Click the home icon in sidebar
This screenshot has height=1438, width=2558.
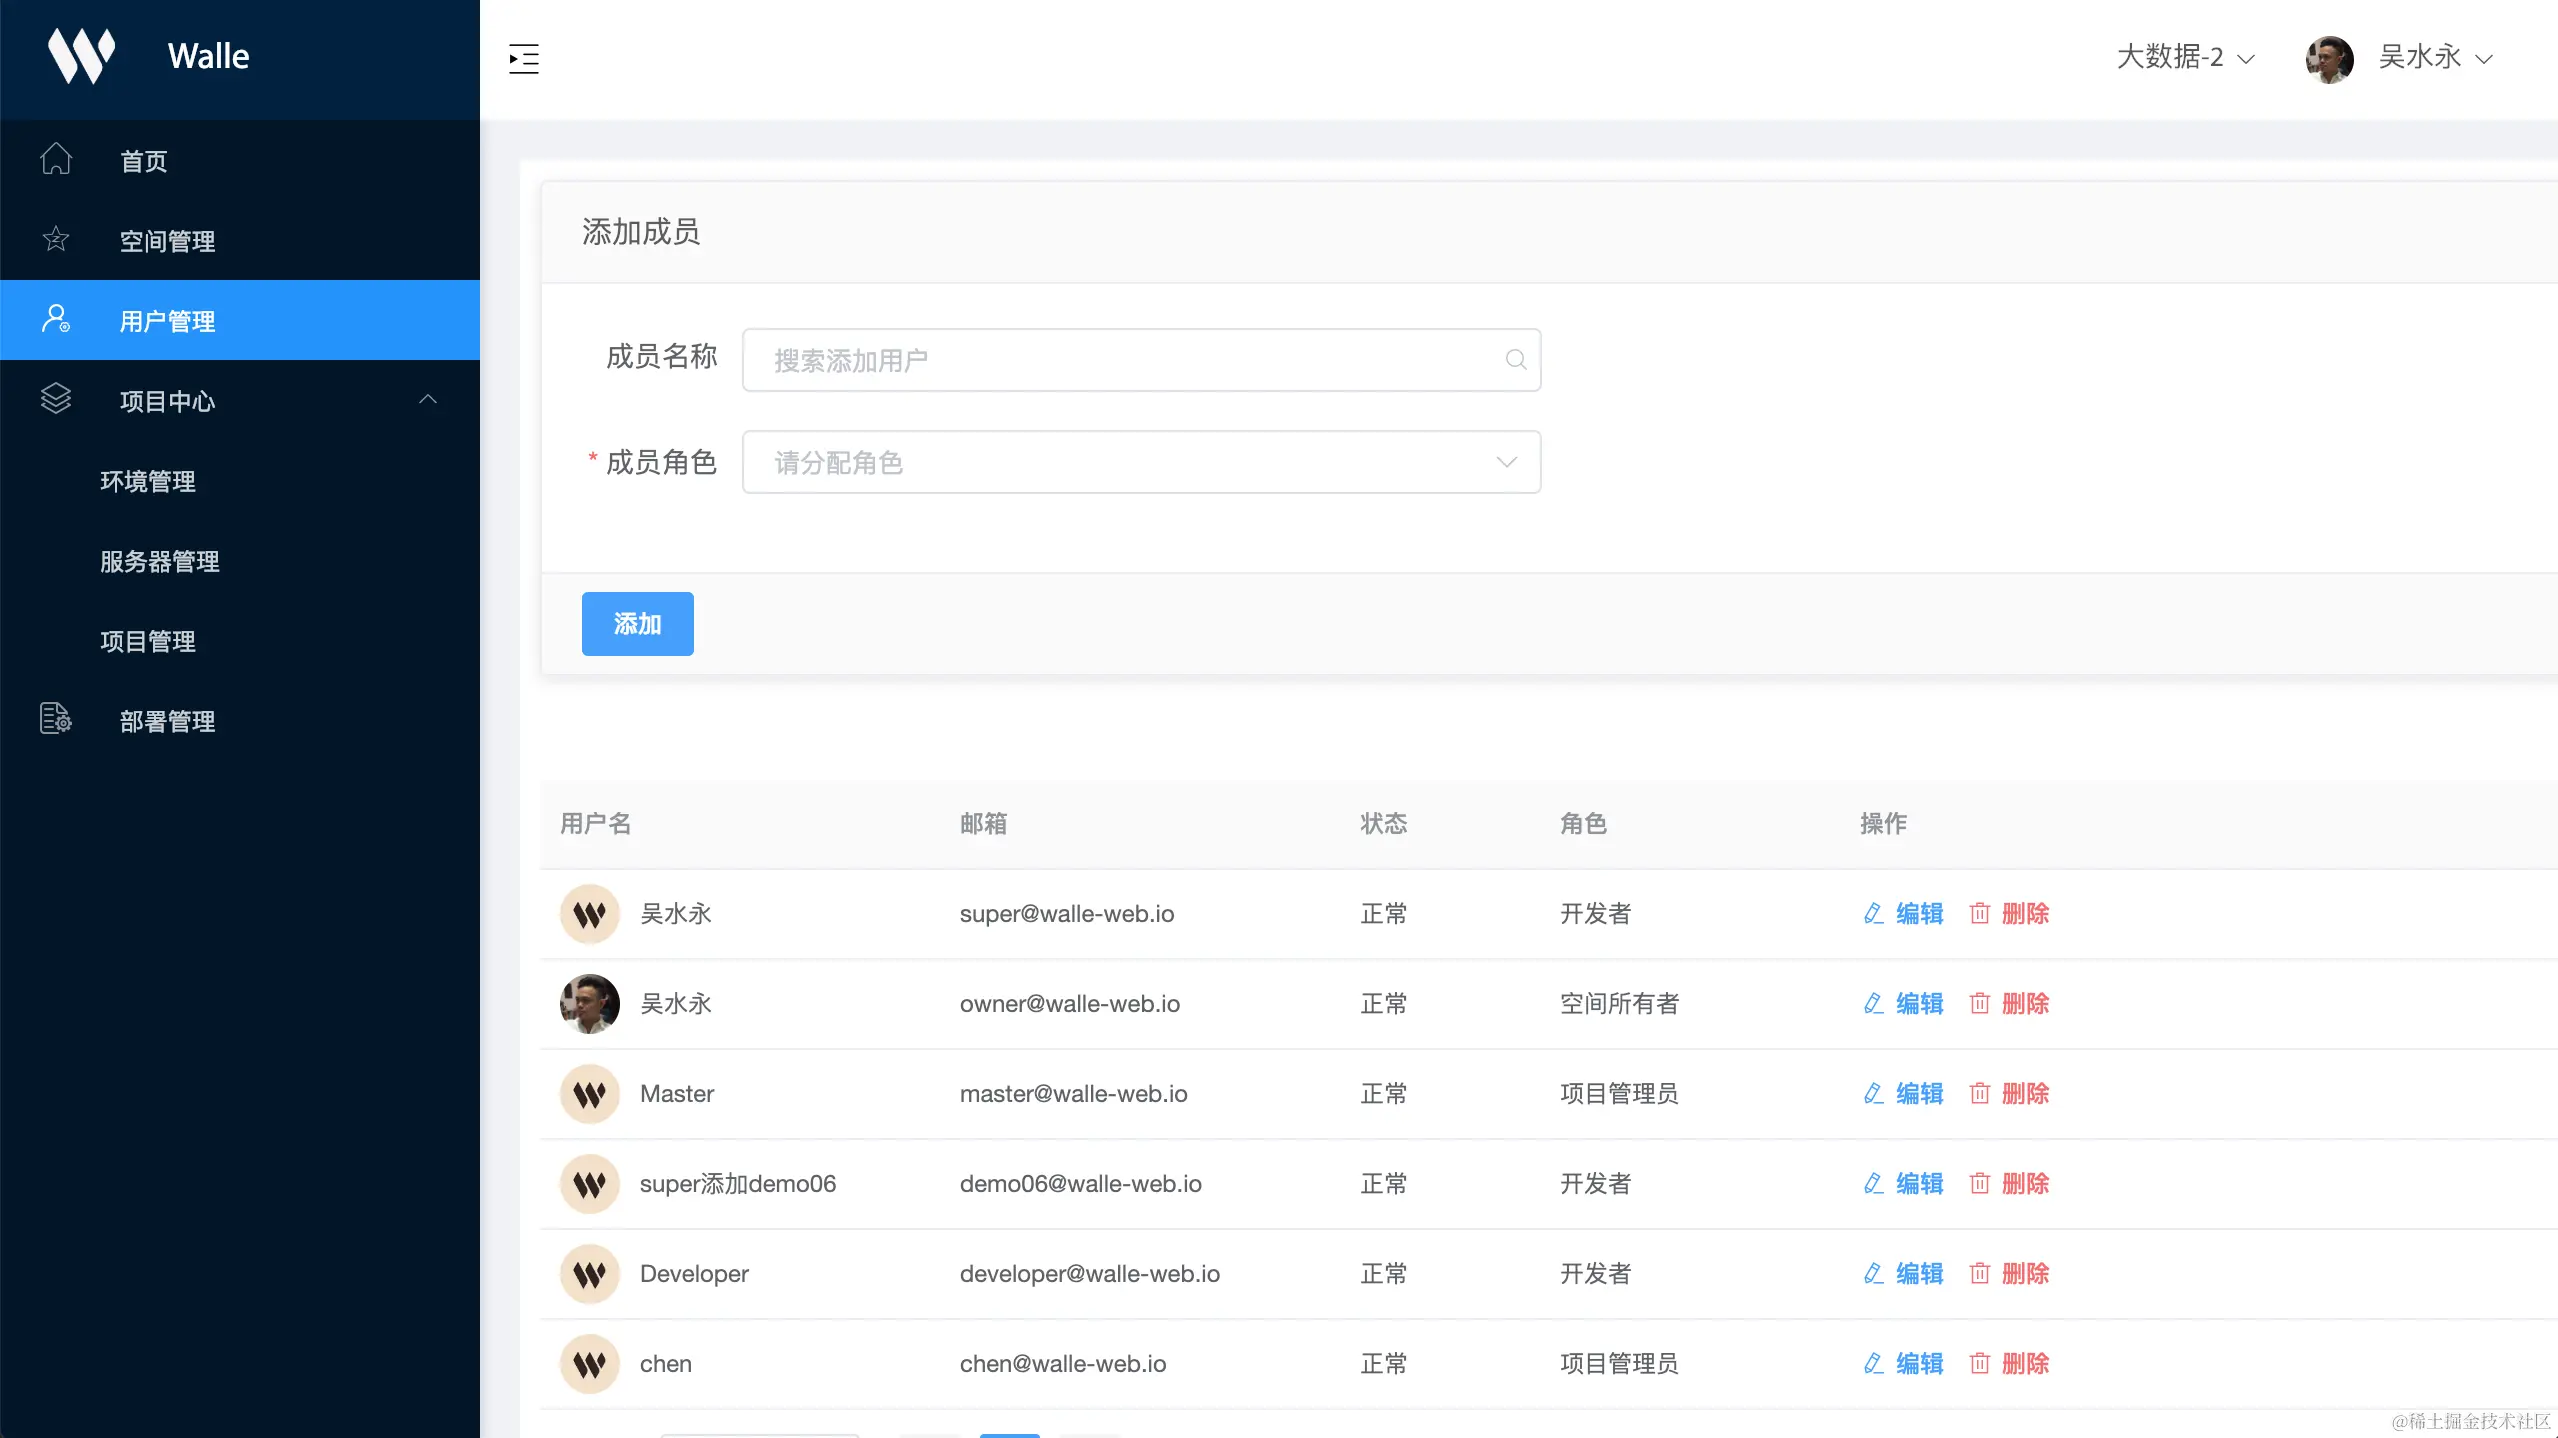coord(56,159)
